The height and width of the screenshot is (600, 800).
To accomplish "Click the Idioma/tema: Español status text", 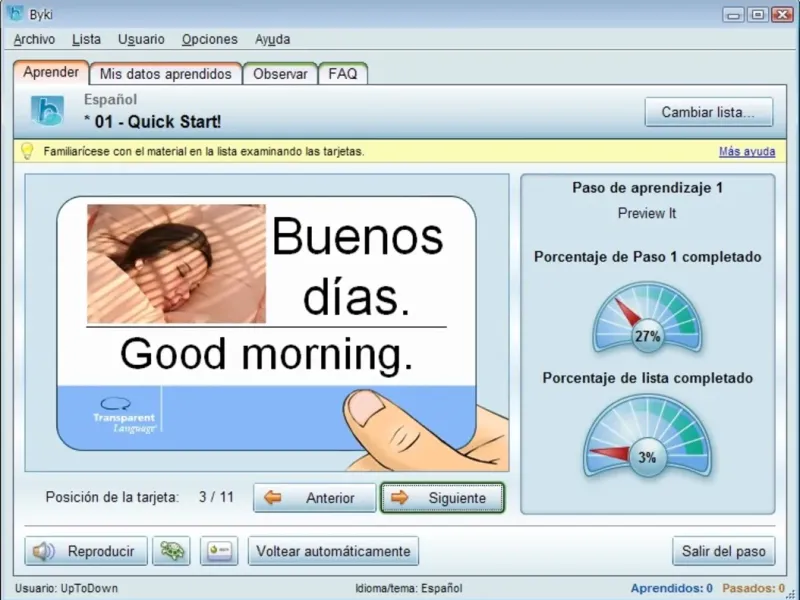I will coord(409,588).
